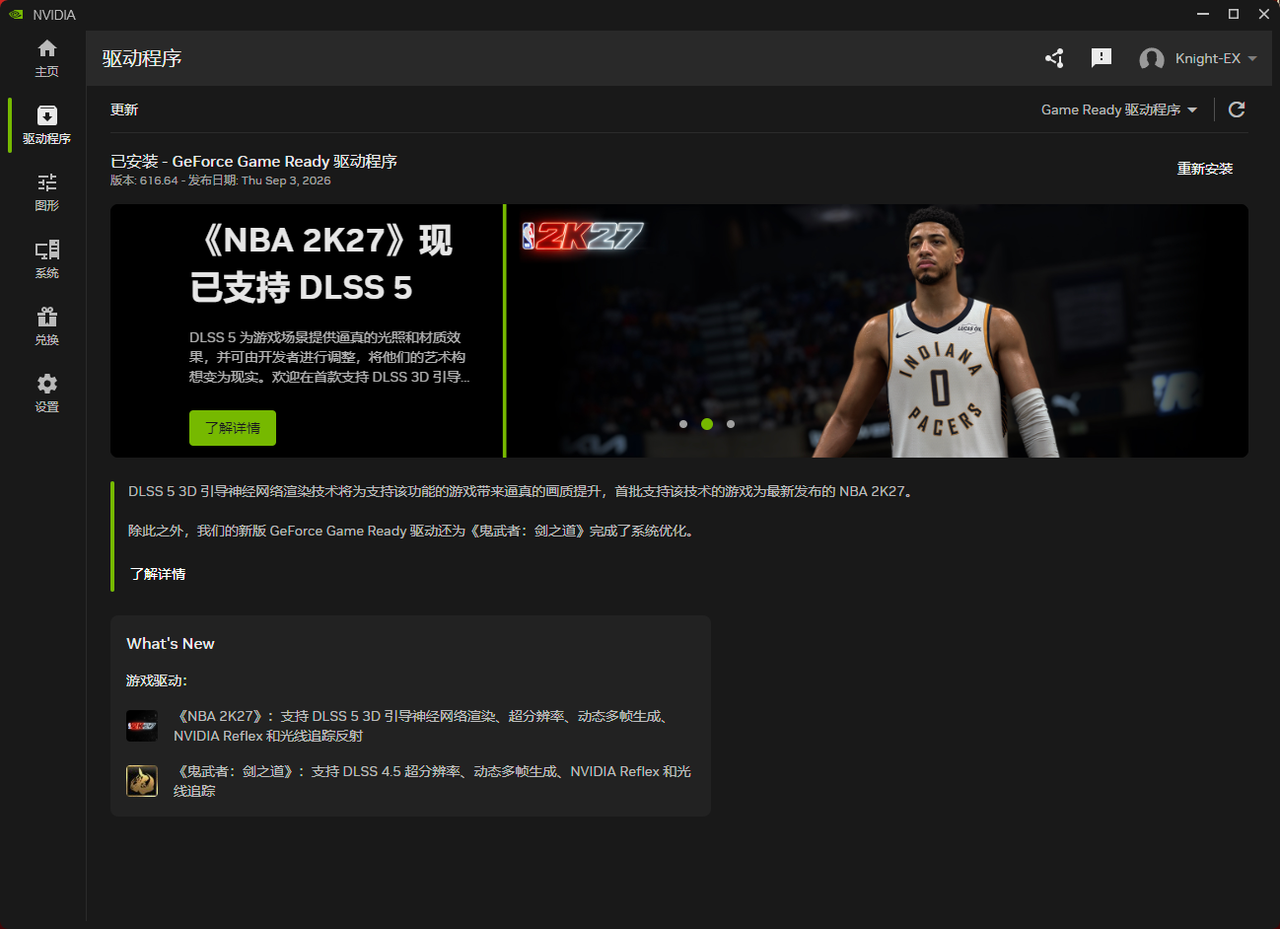Click the NBA 2K27 game icon
This screenshot has width=1280, height=929.
[142, 726]
